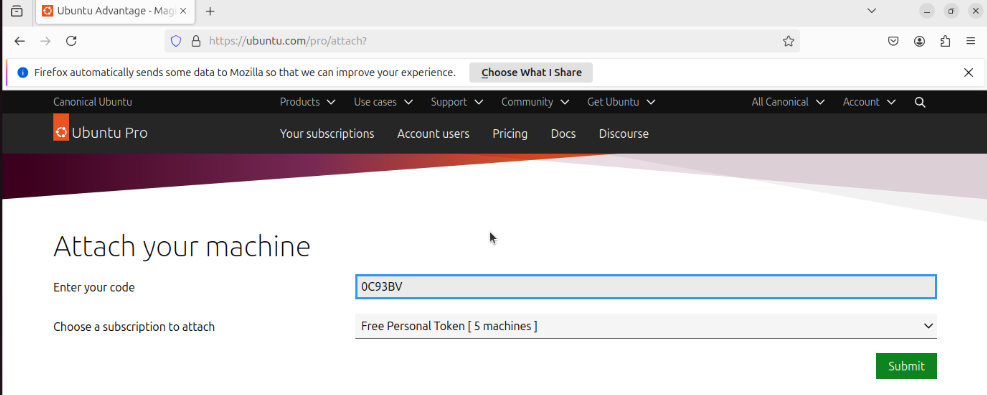Click the info icon in notification bar
This screenshot has height=395, width=987.
point(23,72)
